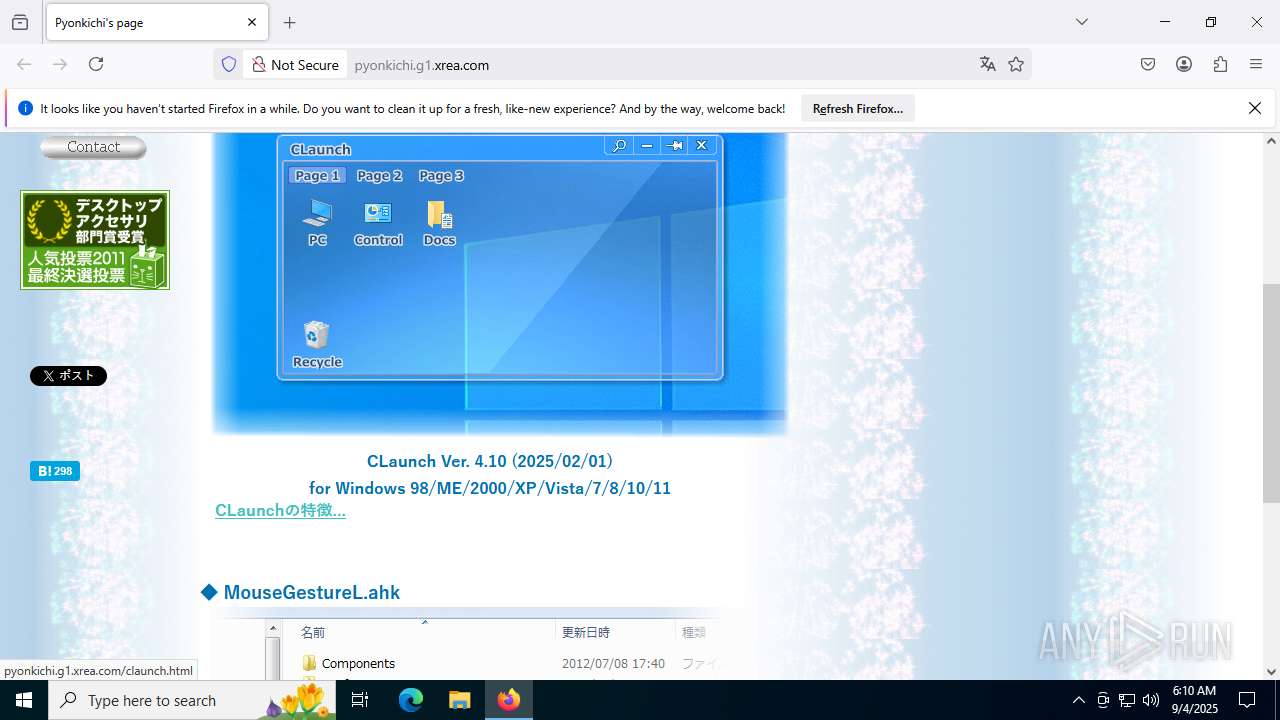This screenshot has height=720, width=1280.
Task: Open the tracking protection shield icon
Action: pos(229,64)
